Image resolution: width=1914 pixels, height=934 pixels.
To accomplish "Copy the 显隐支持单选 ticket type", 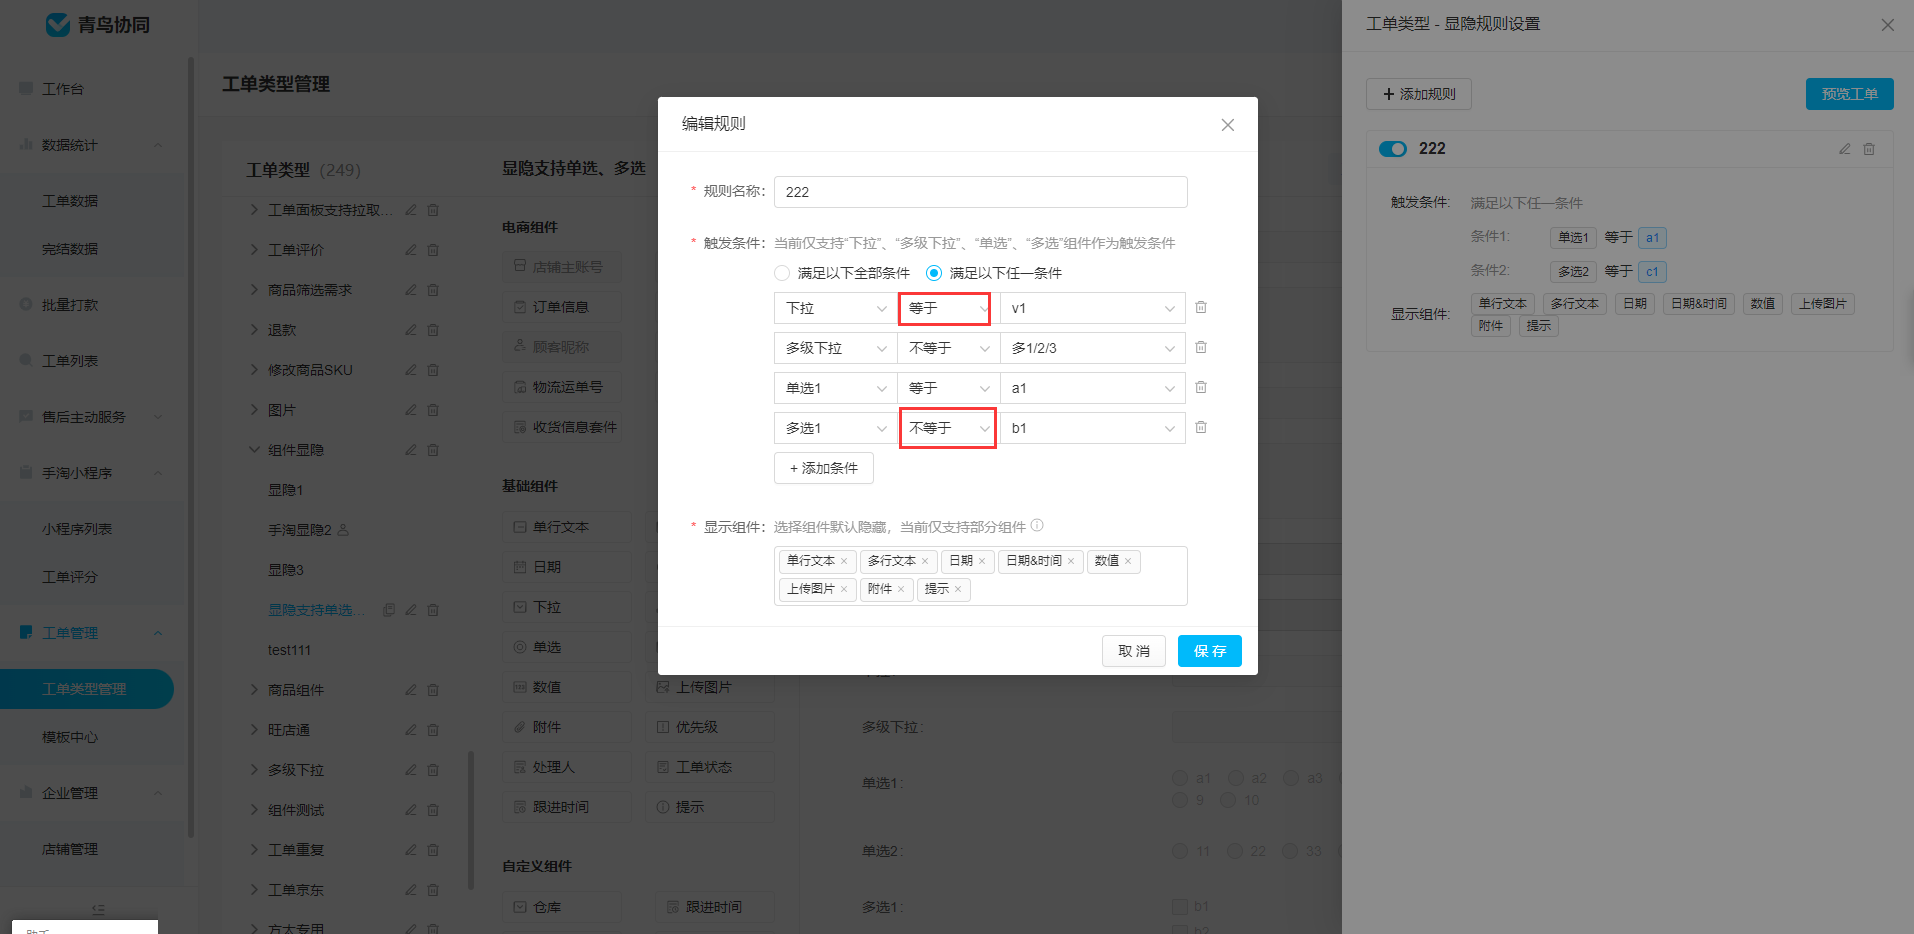I will 389,610.
